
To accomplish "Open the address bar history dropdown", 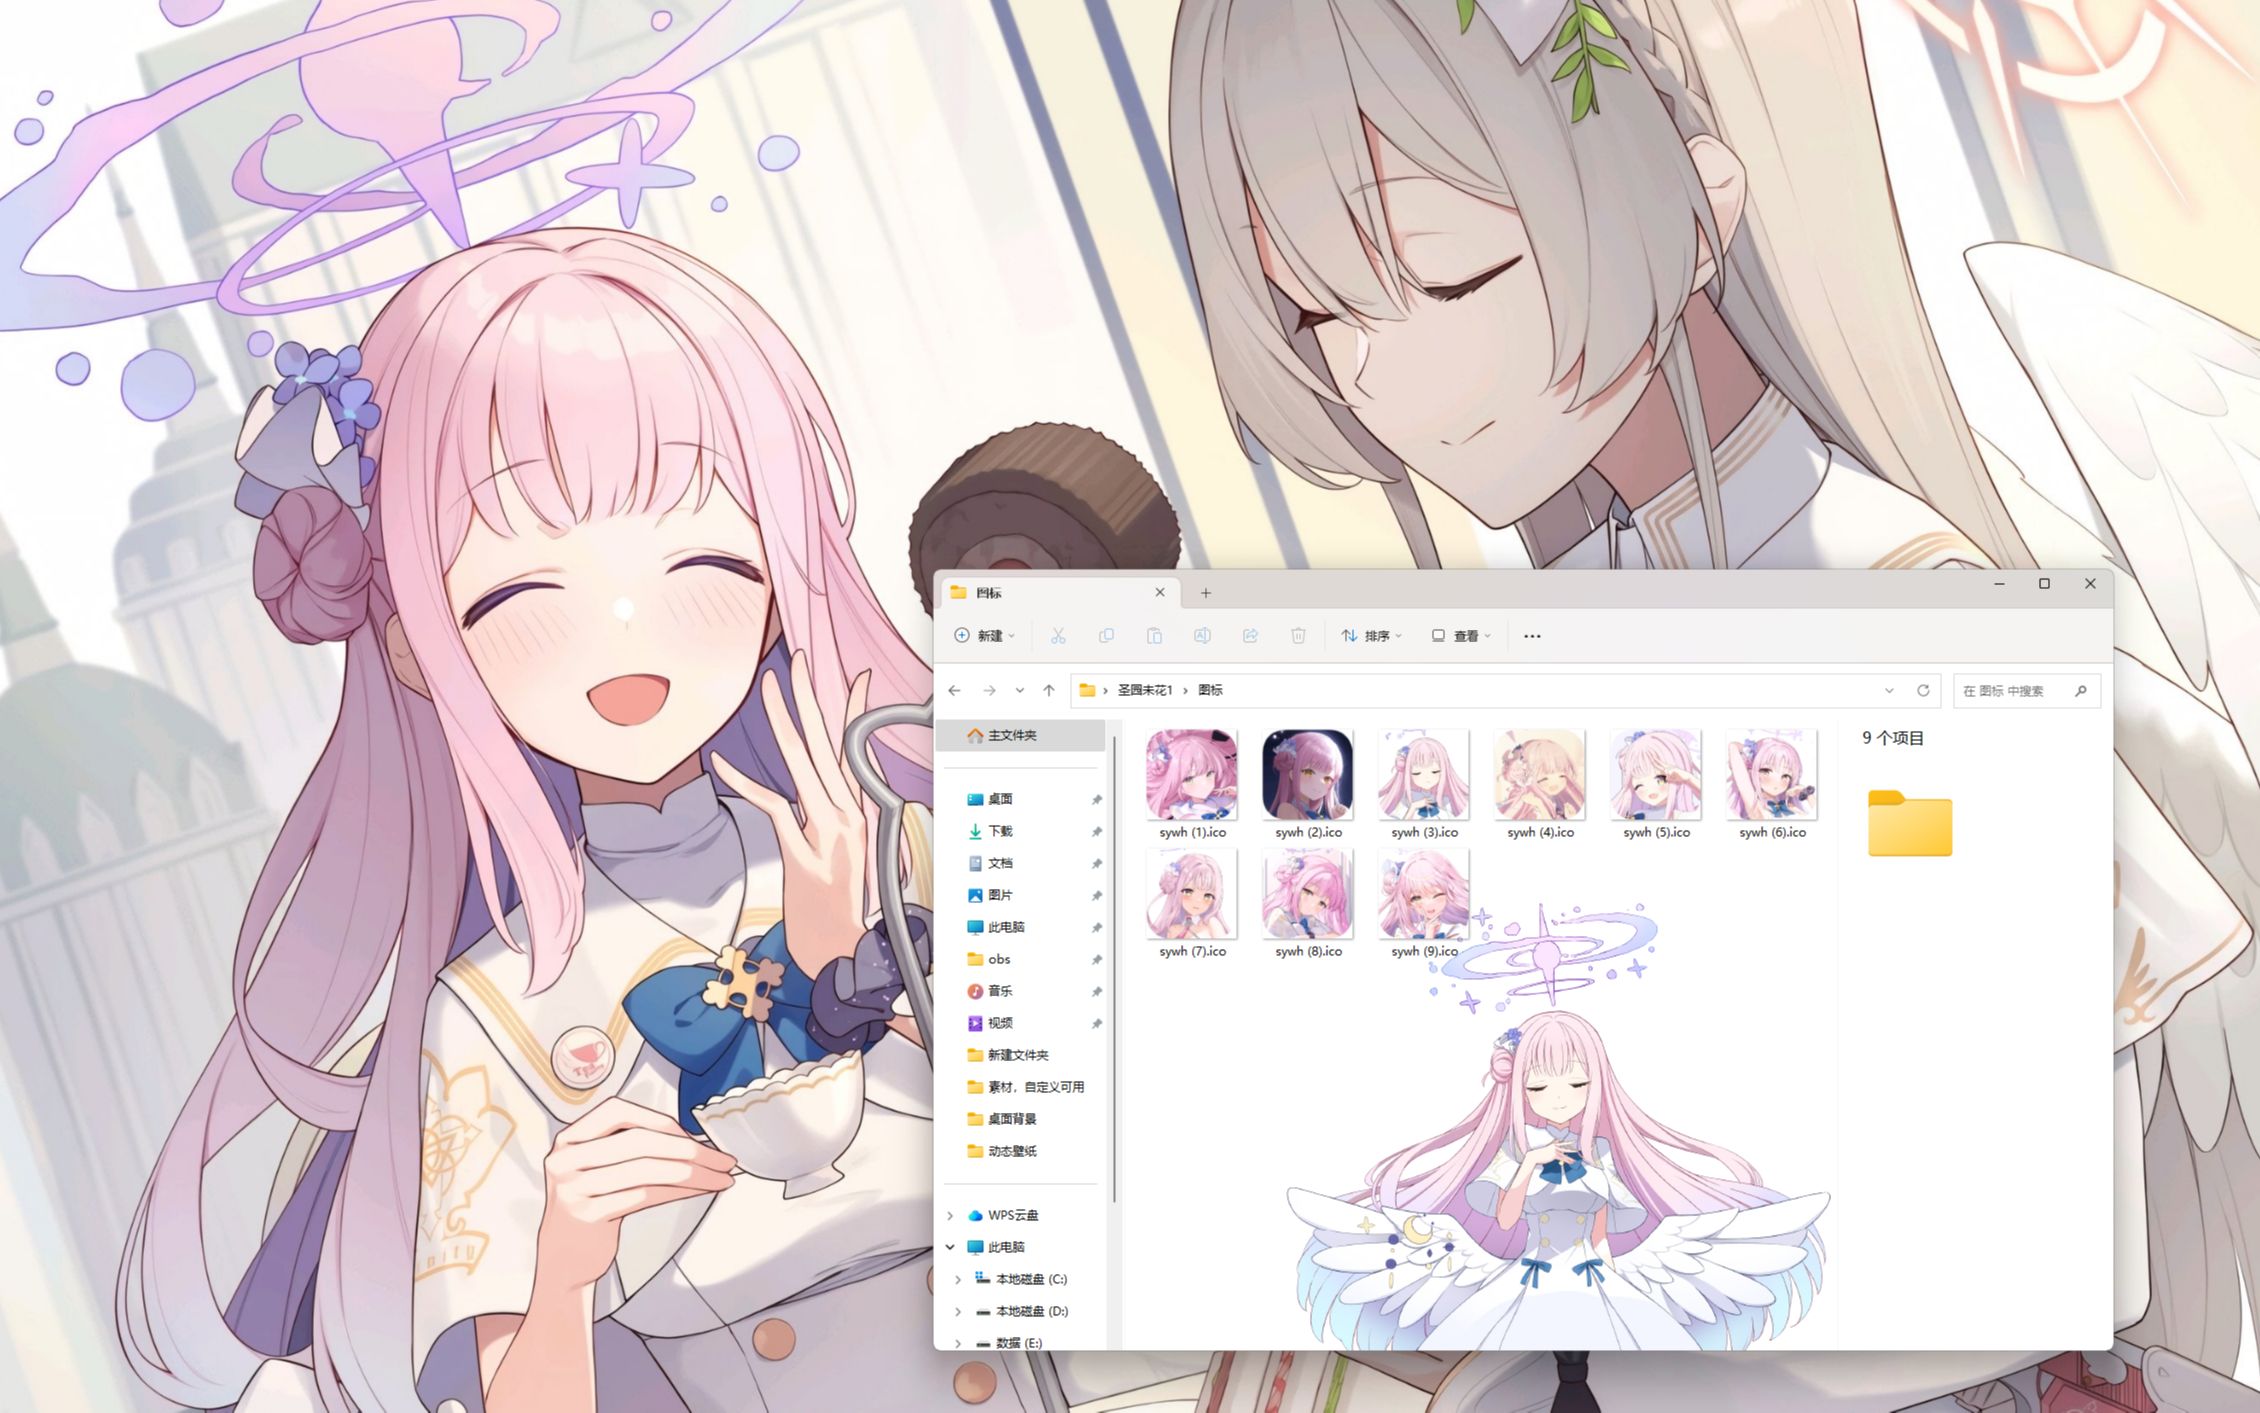I will (1889, 690).
